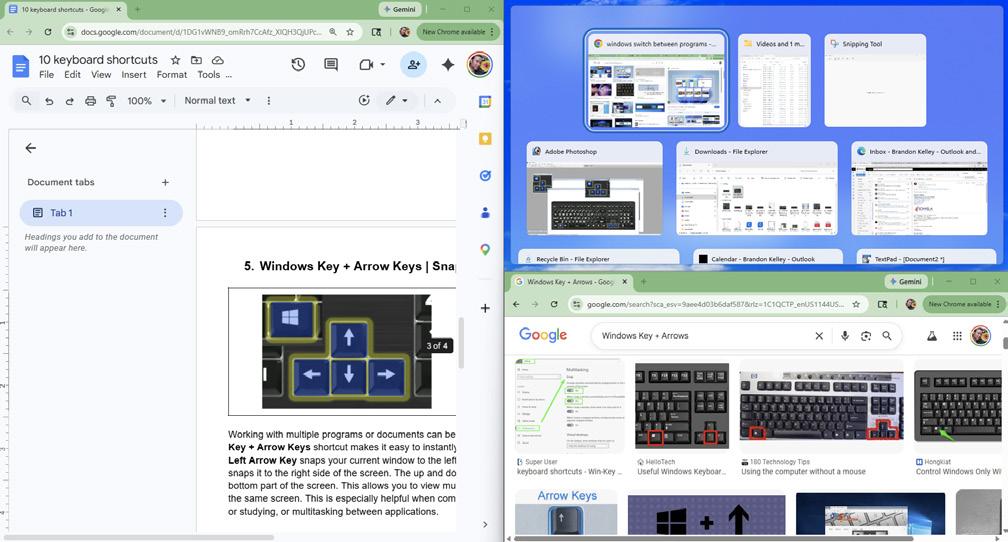Open the Format menu in Docs
1008x542 pixels.
click(172, 75)
